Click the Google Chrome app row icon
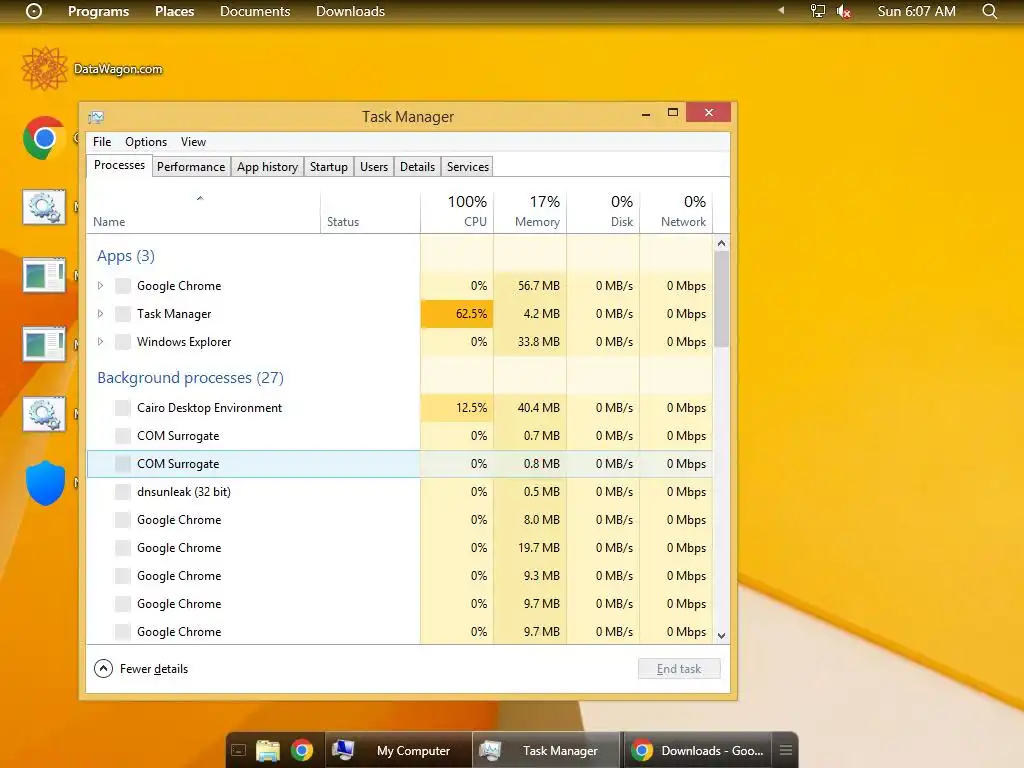Image resolution: width=1024 pixels, height=768 pixels. coord(123,285)
